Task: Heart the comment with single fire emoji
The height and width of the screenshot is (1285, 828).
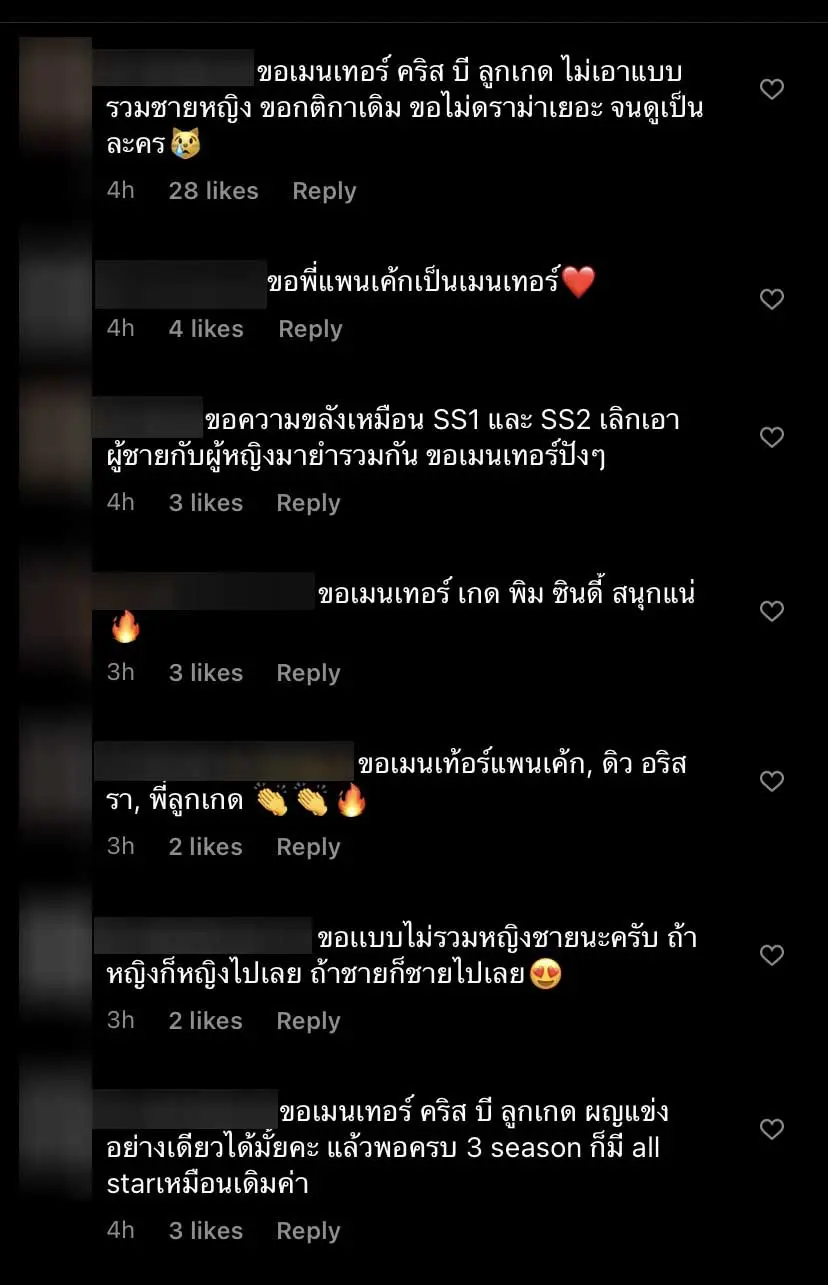Action: coord(772,611)
